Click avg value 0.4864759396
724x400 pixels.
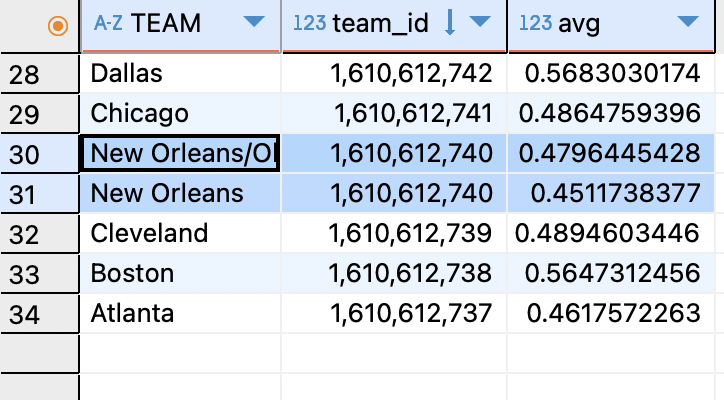[x=611, y=113]
